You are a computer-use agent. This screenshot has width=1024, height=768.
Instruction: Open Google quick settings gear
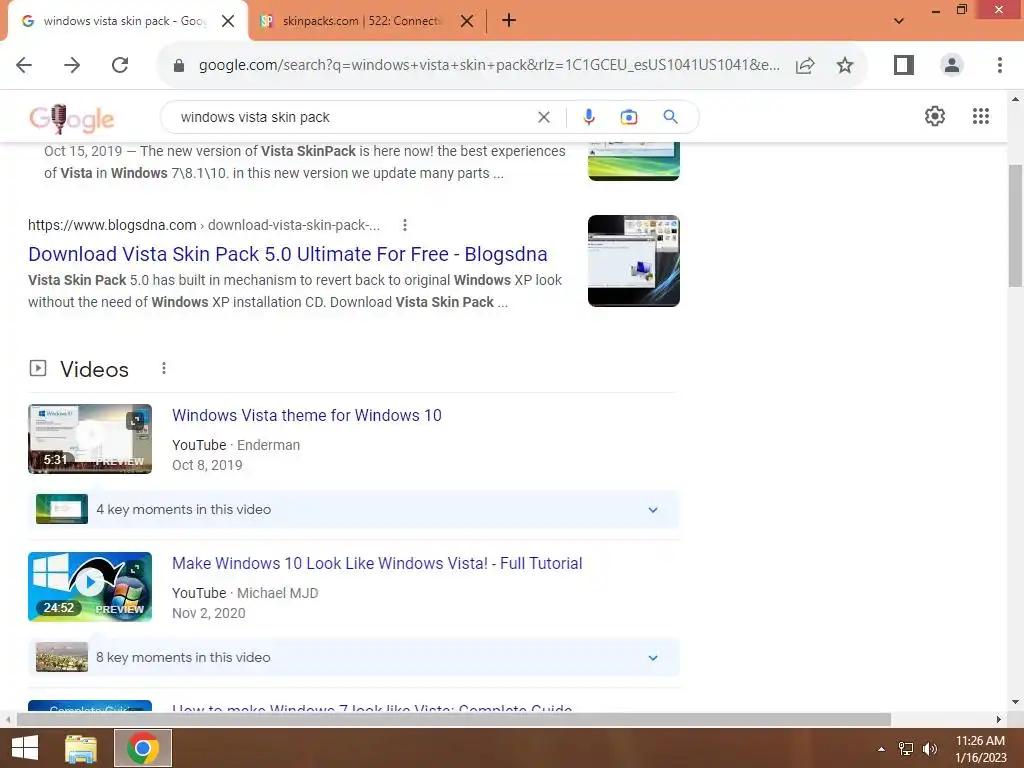pos(935,116)
